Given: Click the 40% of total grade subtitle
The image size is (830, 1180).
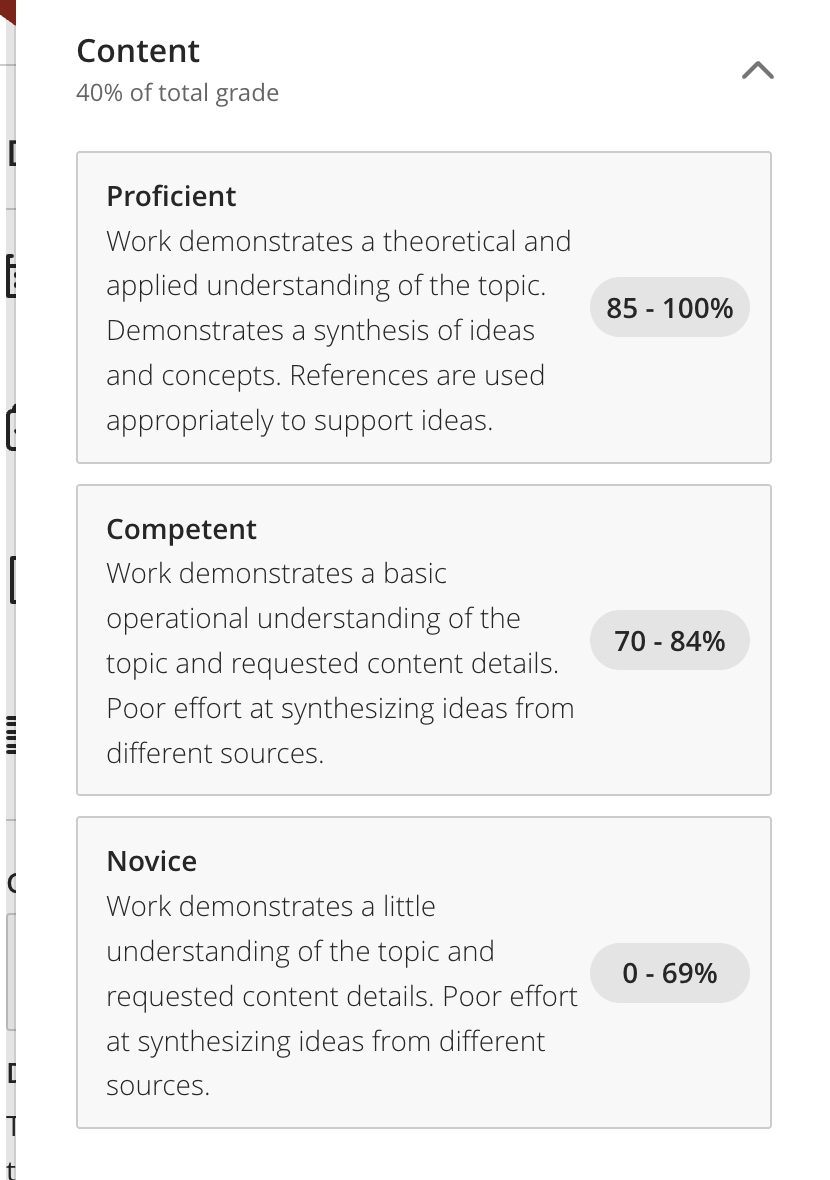Looking at the screenshot, I should click(x=178, y=93).
